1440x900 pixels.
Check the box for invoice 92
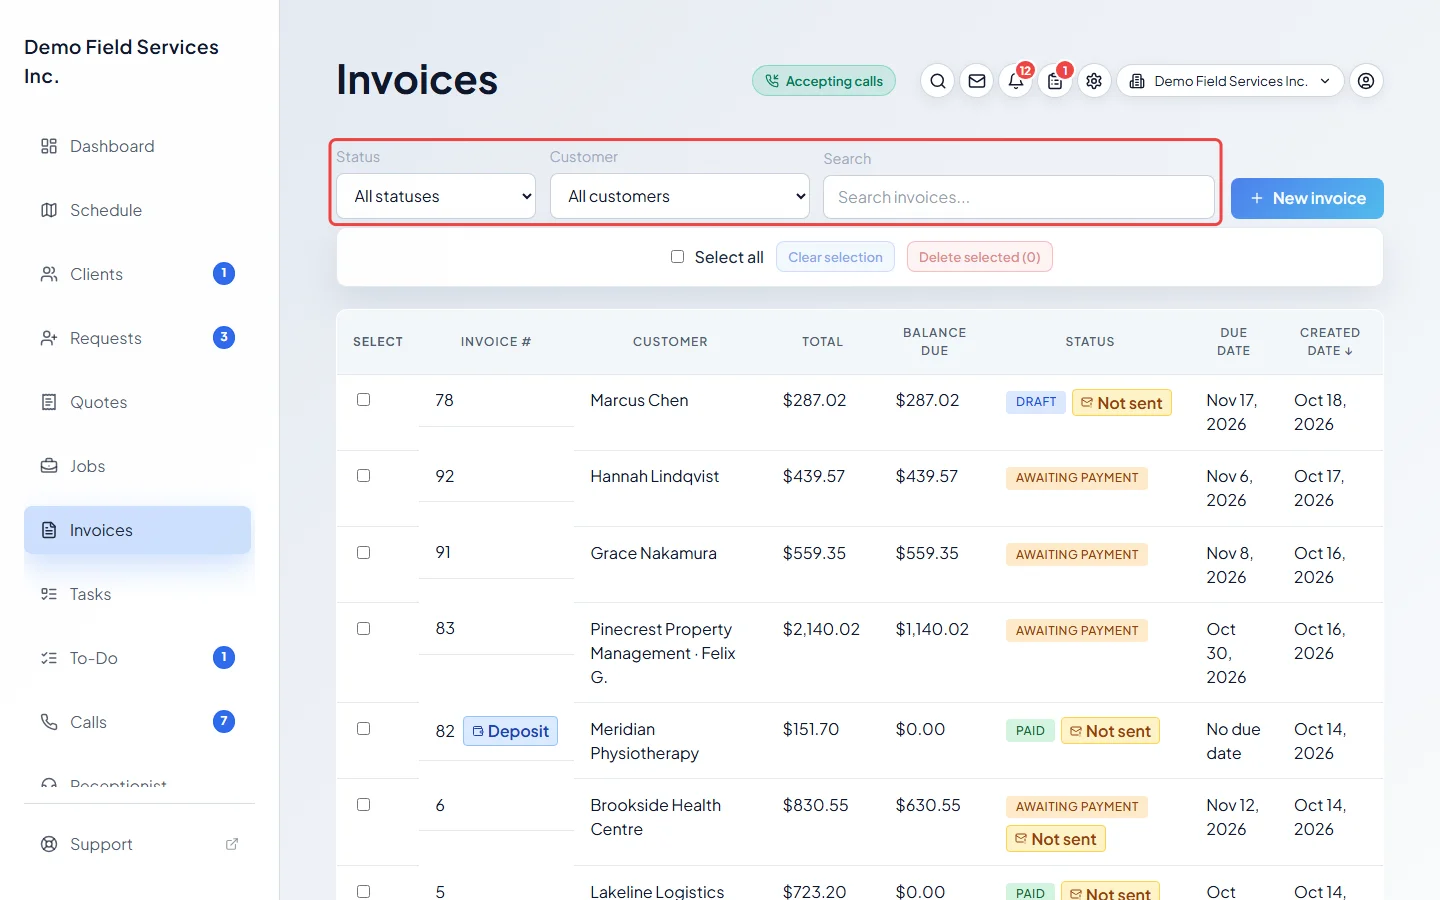pyautogui.click(x=364, y=476)
